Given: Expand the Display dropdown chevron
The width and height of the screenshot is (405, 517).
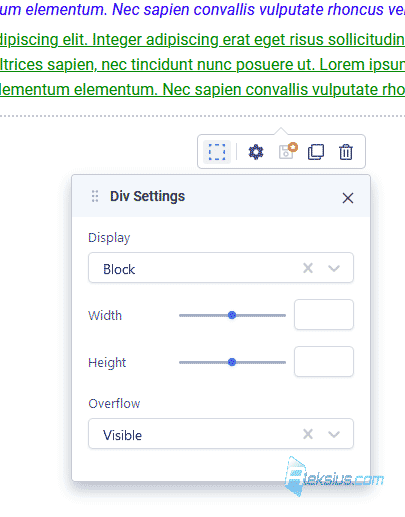Looking at the screenshot, I should coord(334,268).
